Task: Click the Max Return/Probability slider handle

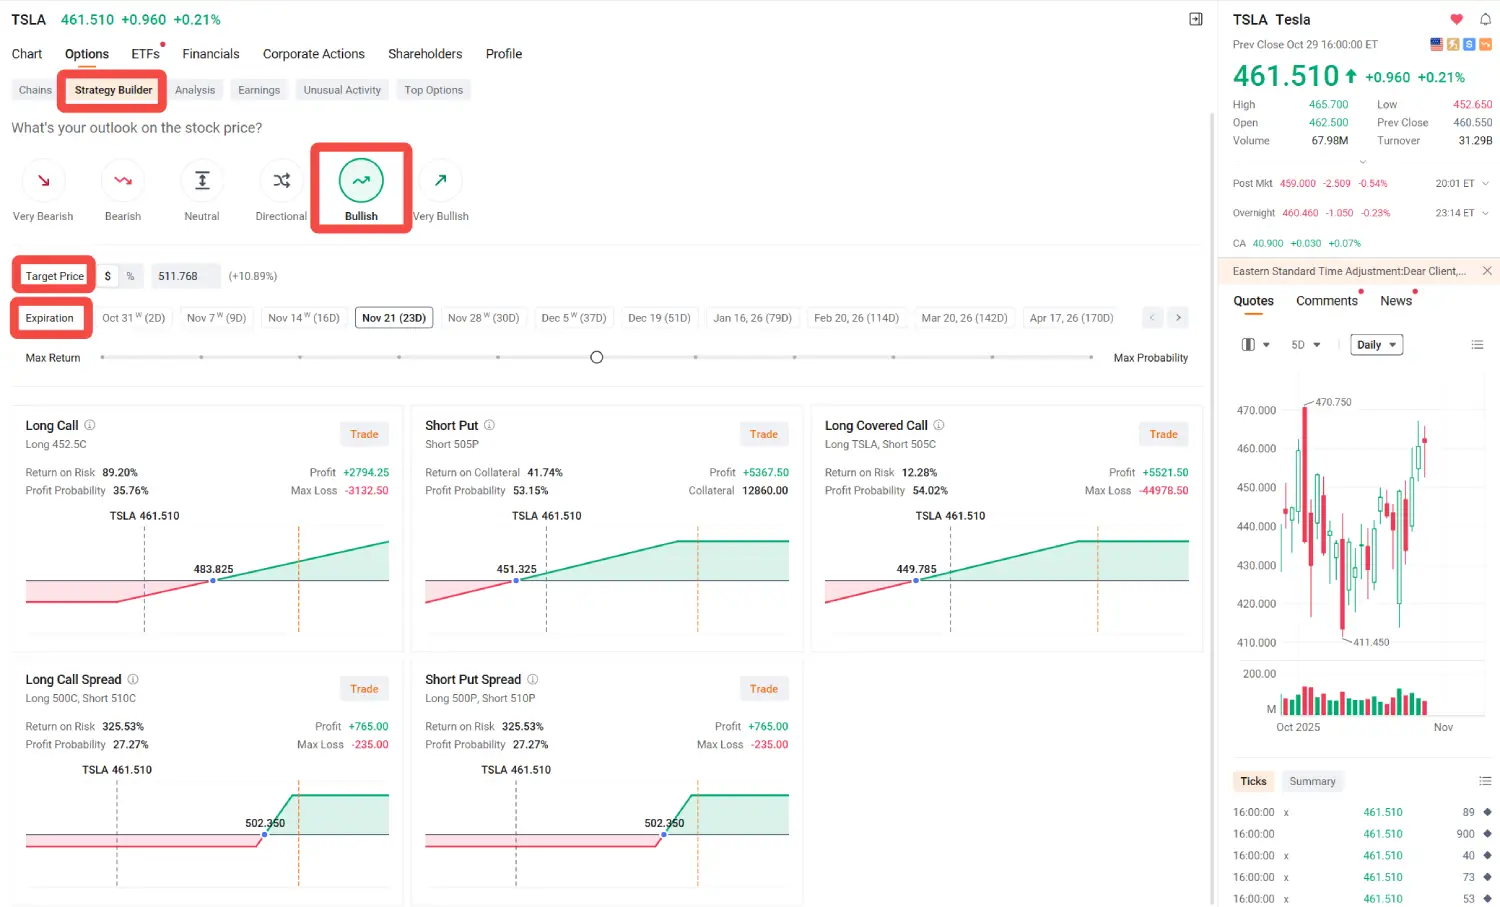Action: (597, 357)
